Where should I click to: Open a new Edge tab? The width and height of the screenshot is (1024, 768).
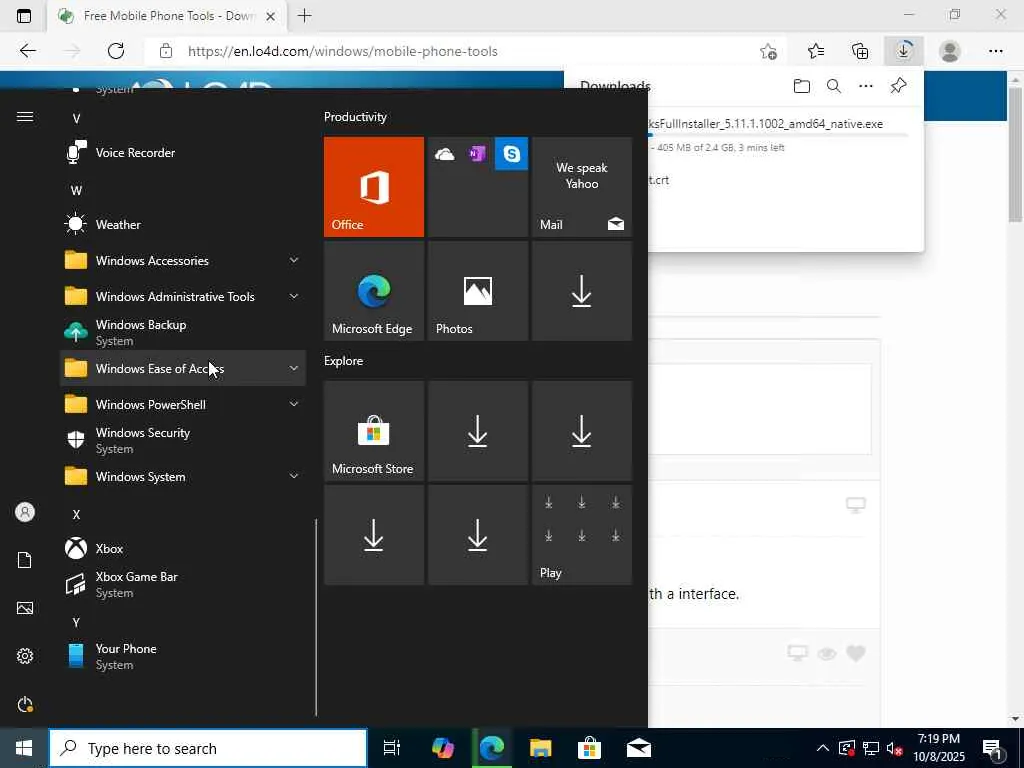(304, 16)
